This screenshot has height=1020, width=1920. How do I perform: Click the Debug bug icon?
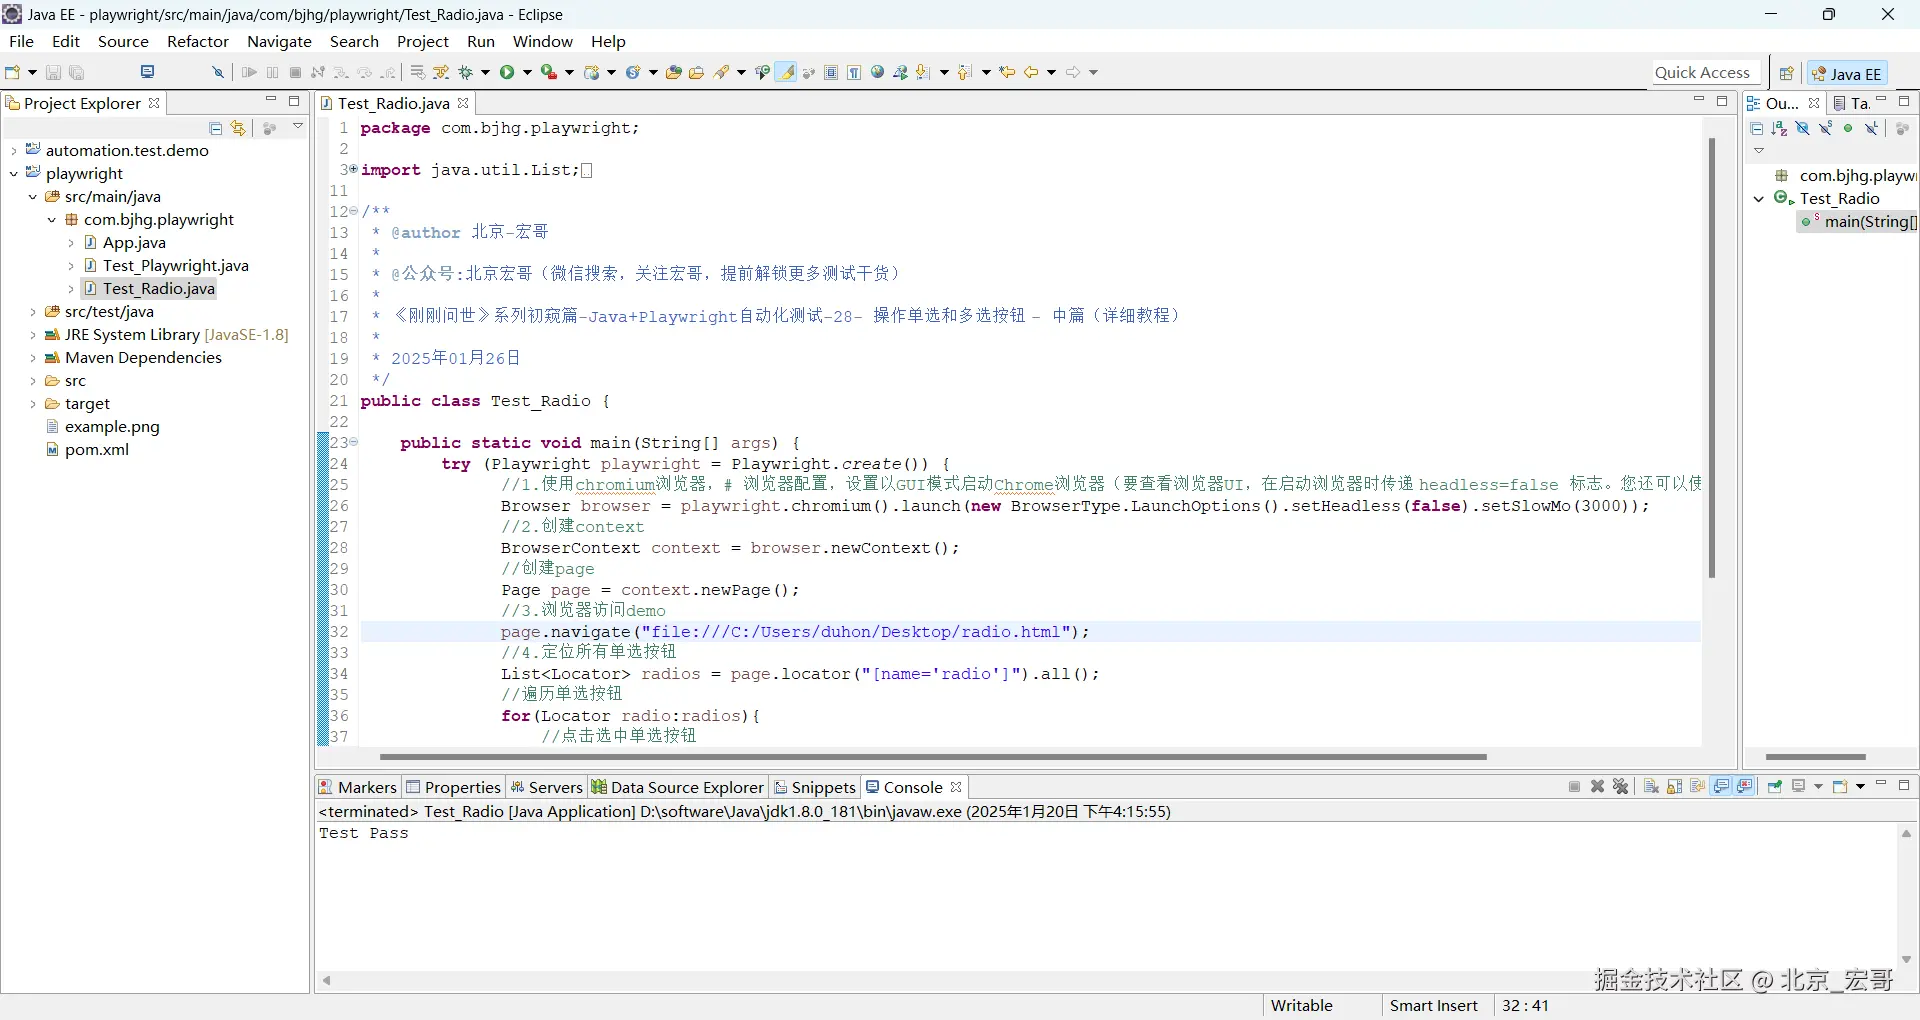(x=466, y=72)
